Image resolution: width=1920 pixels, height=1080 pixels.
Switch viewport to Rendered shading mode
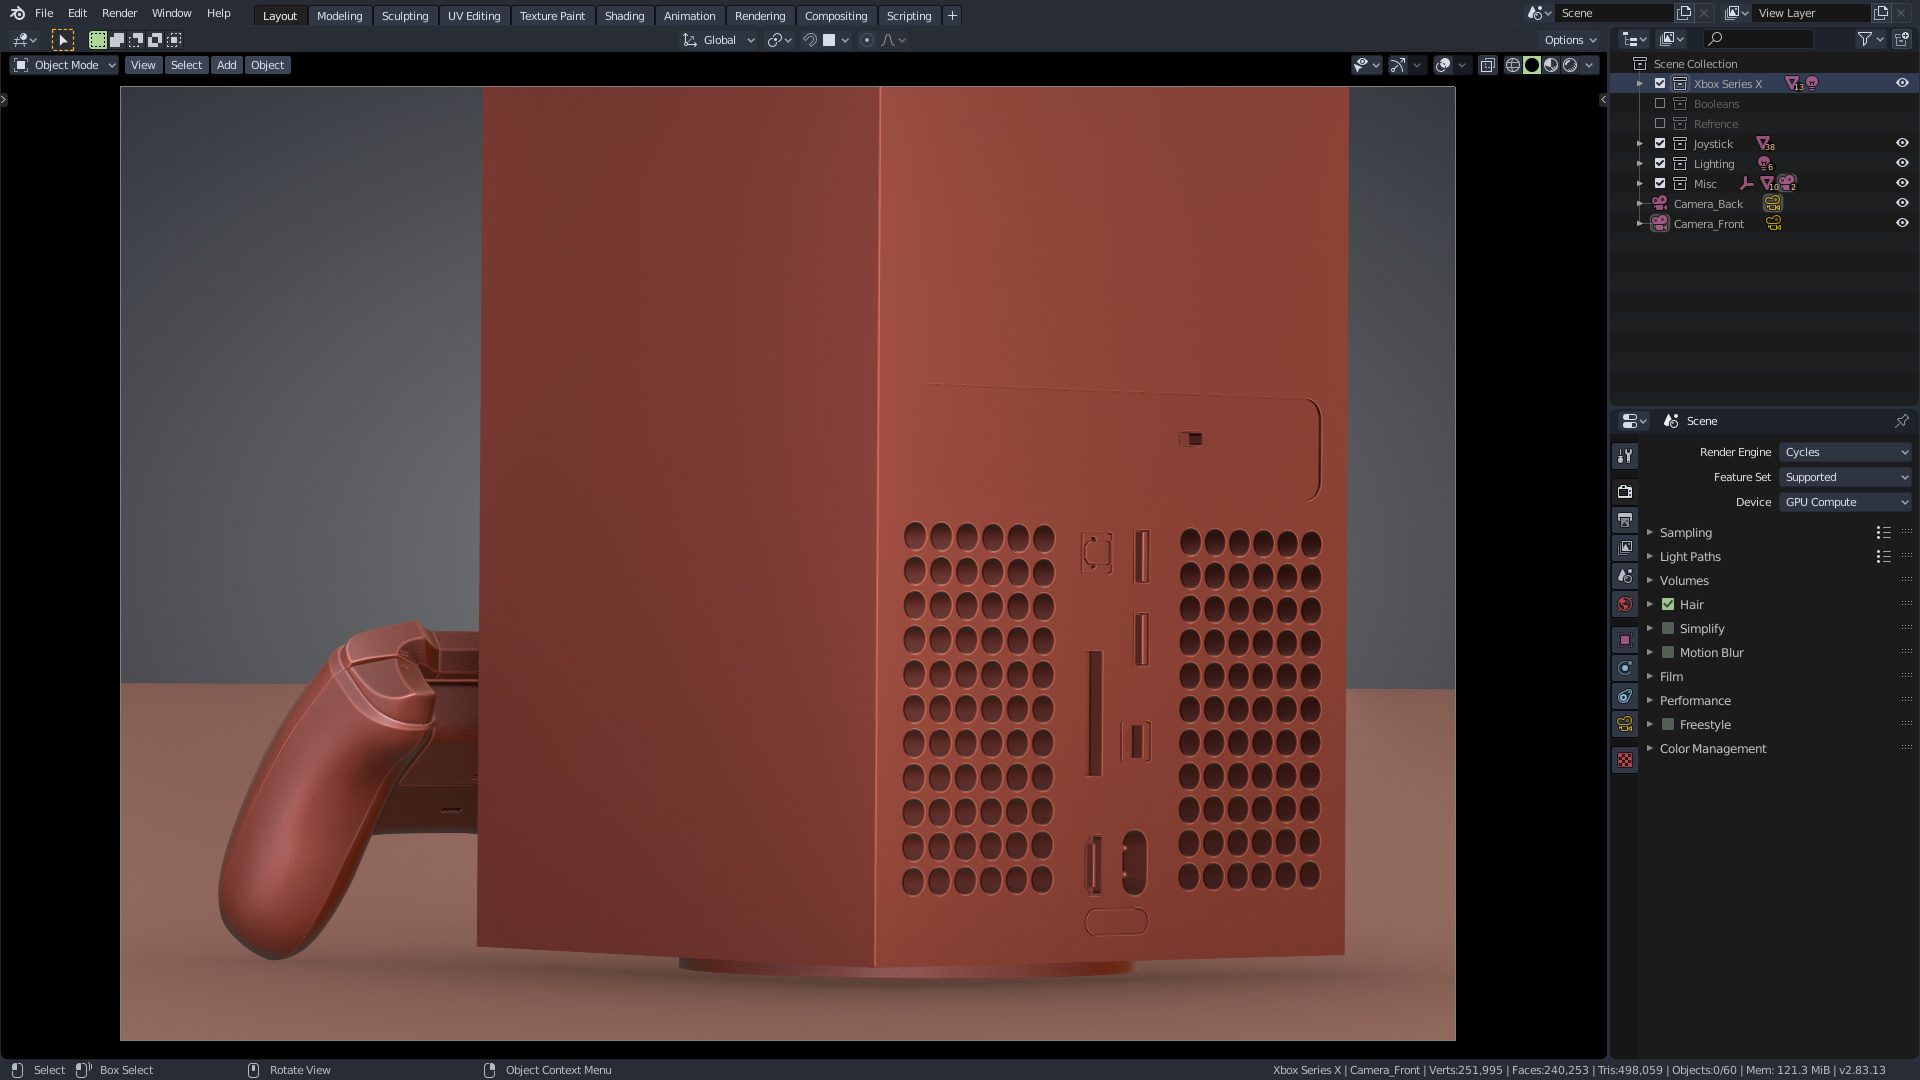[1570, 64]
